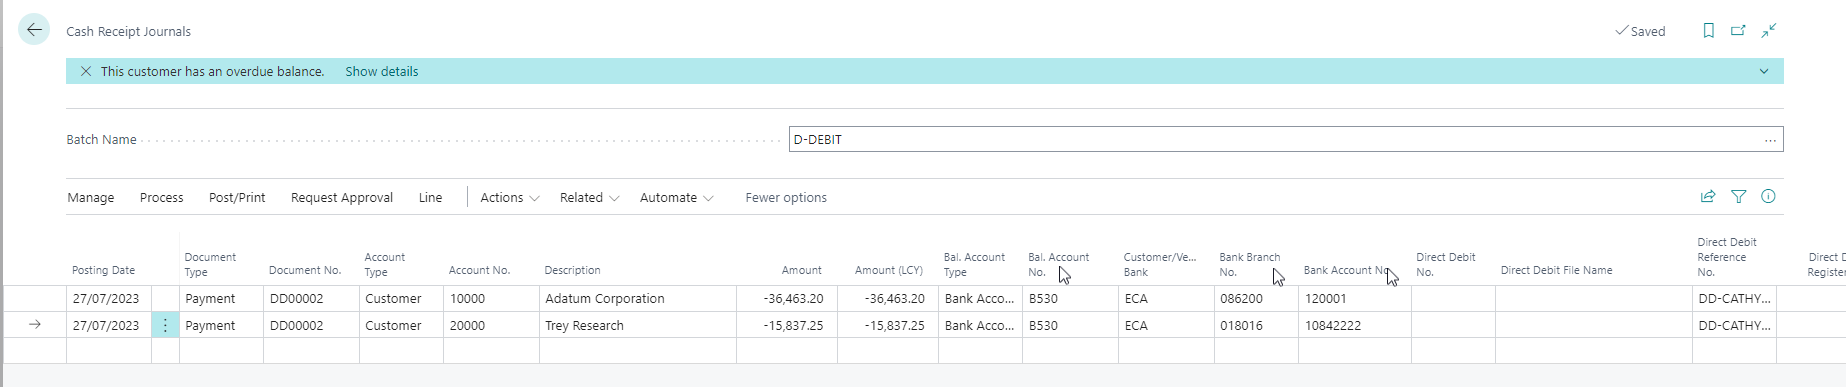Collapse the page with the arrows icon
Screen dimensions: 1846x387
1768,31
